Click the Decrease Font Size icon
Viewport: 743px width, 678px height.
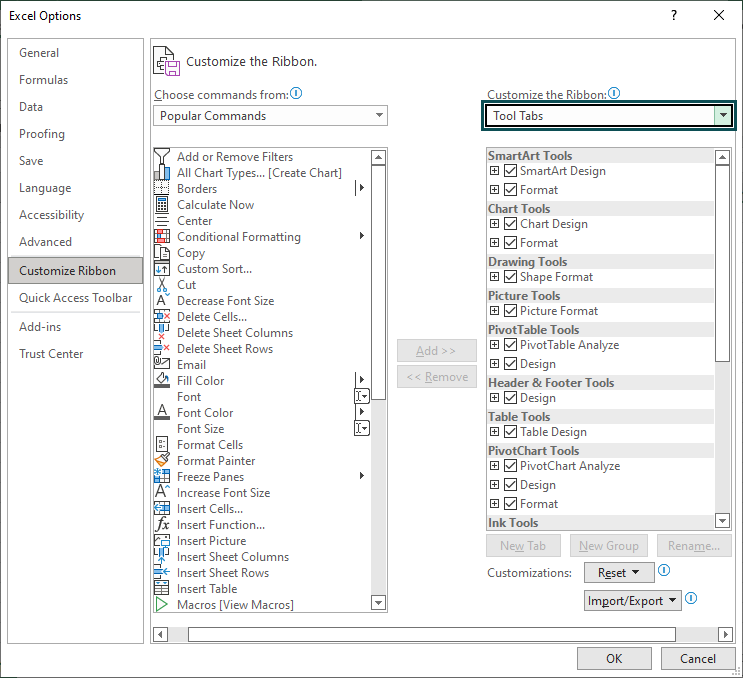click(162, 300)
